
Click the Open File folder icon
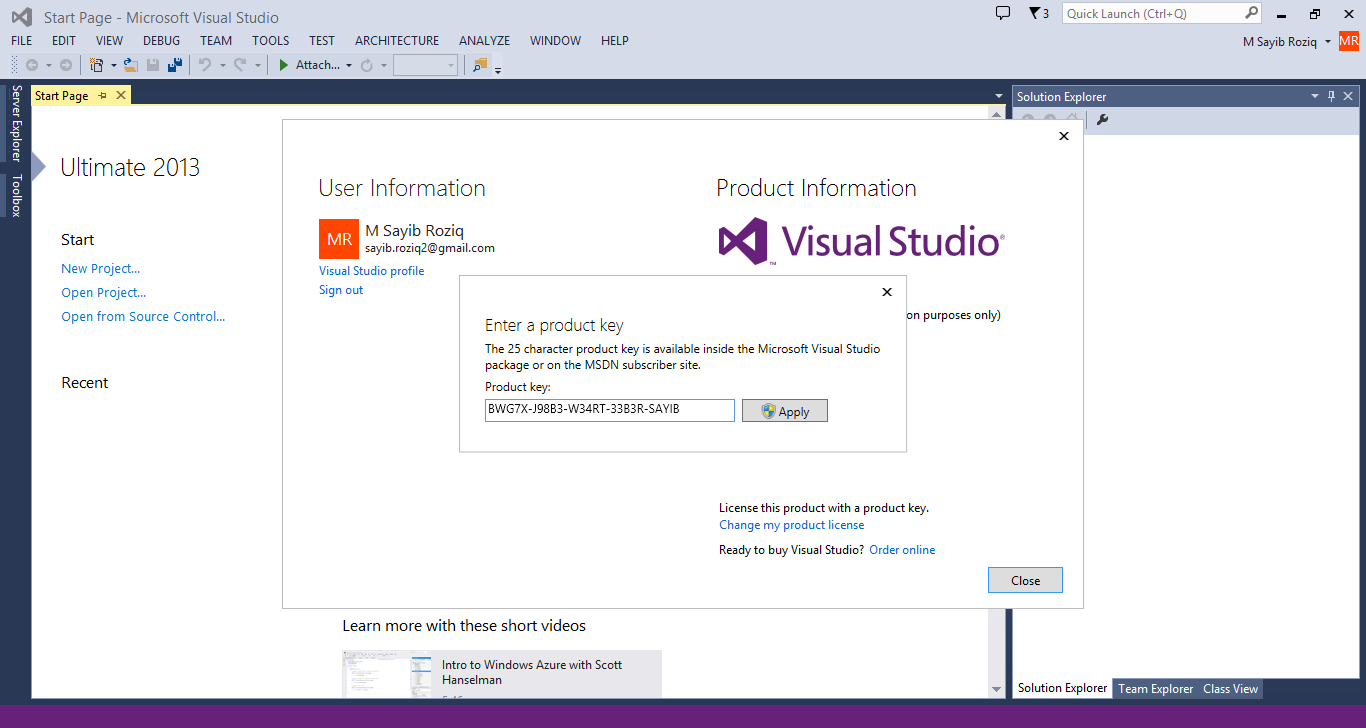click(x=131, y=65)
